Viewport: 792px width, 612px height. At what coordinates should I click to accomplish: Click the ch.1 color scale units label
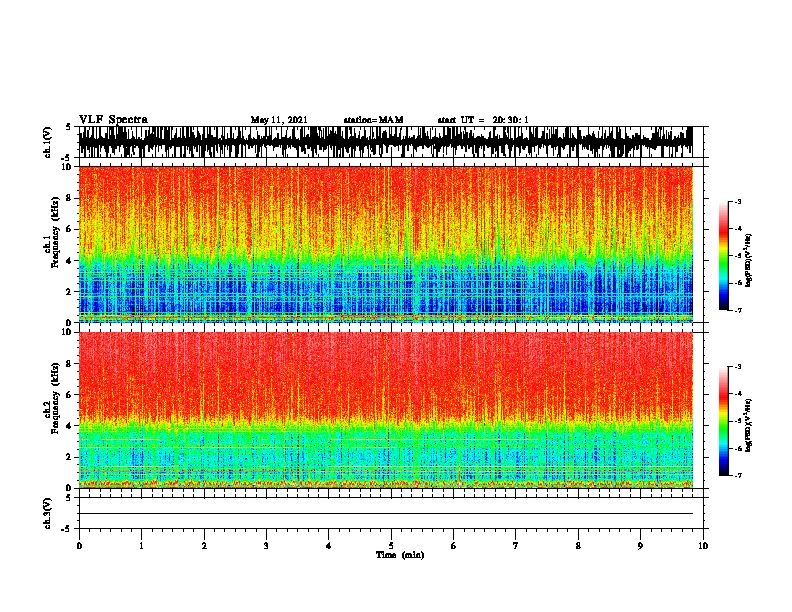[749, 260]
